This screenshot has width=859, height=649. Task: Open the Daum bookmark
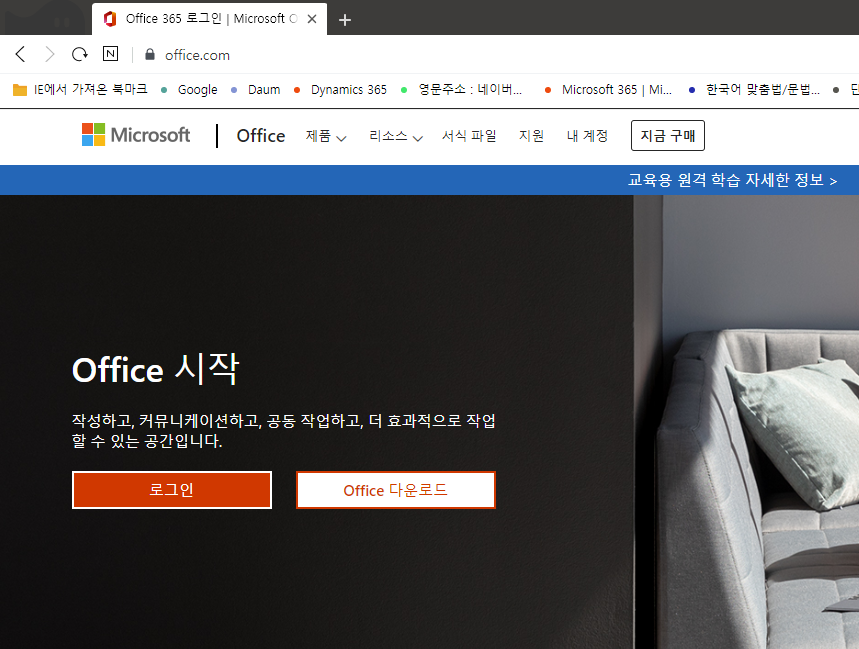pyautogui.click(x=256, y=90)
